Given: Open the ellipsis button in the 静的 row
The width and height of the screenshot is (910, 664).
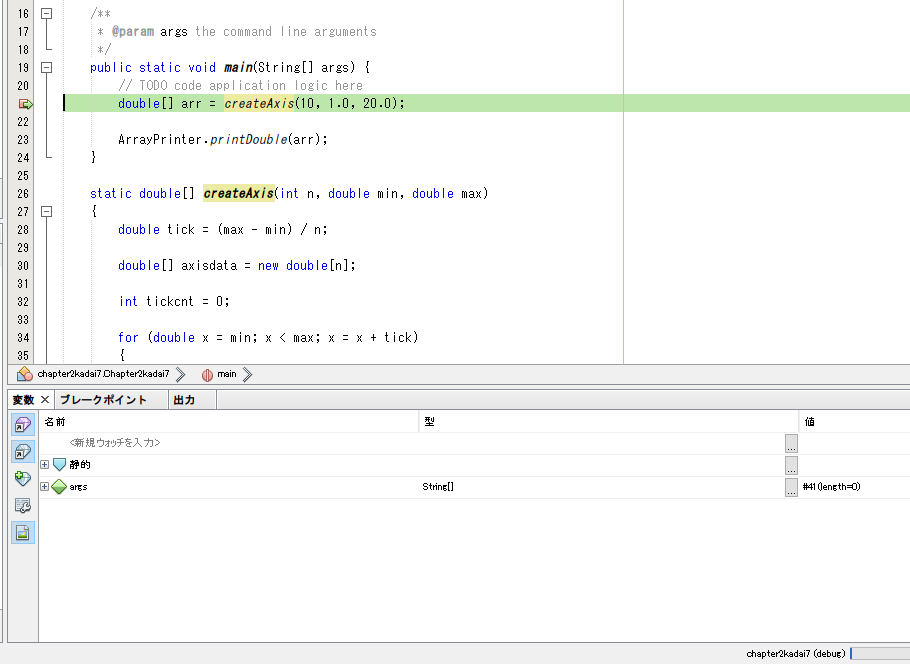Looking at the screenshot, I should coord(791,465).
